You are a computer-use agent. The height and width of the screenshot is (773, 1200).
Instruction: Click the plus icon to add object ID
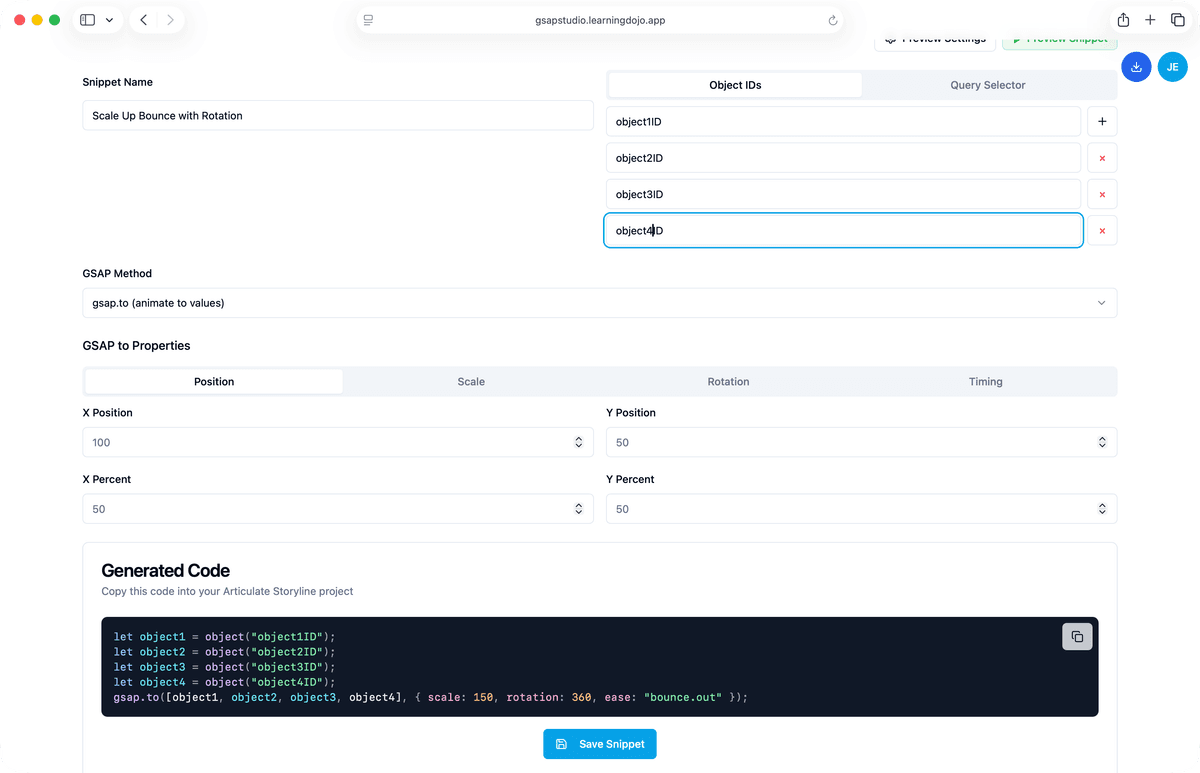pos(1102,122)
